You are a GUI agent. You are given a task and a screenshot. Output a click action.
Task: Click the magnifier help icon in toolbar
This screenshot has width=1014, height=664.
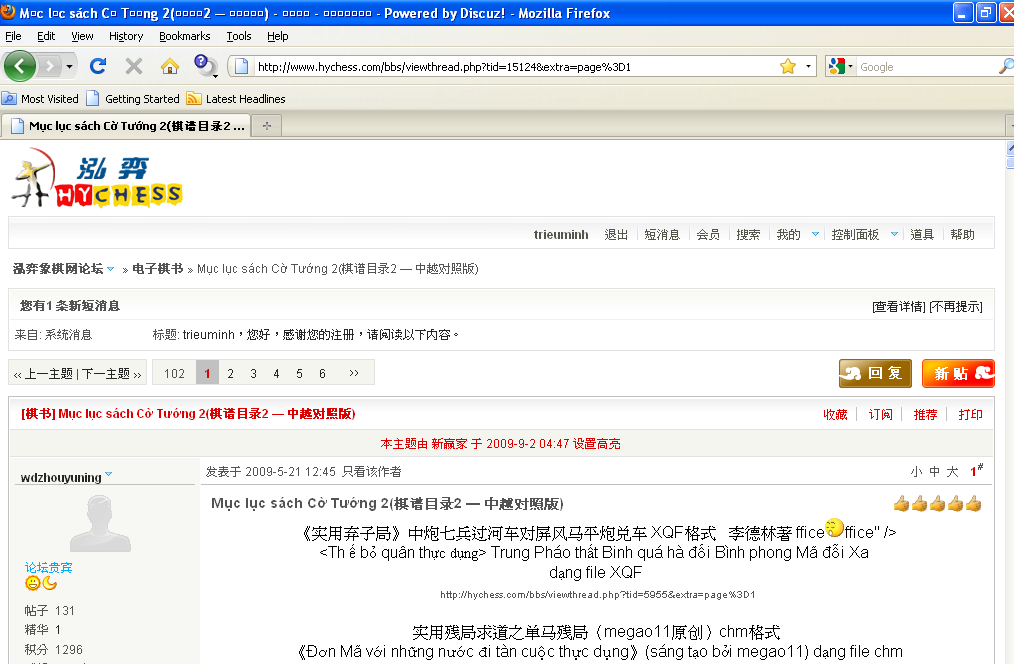205,65
